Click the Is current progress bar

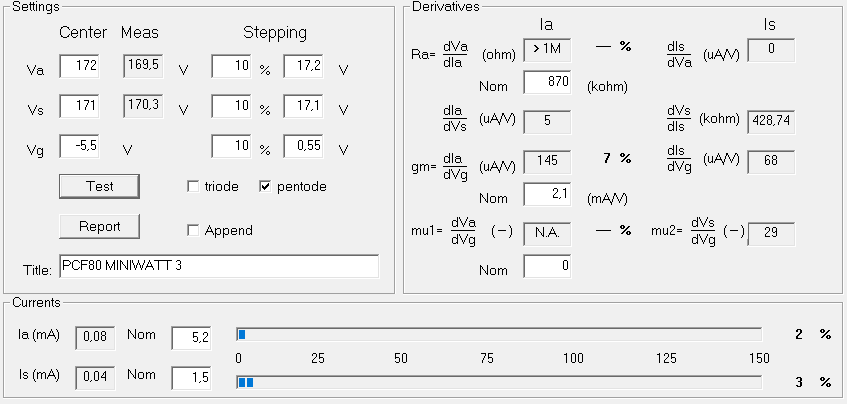click(x=499, y=382)
